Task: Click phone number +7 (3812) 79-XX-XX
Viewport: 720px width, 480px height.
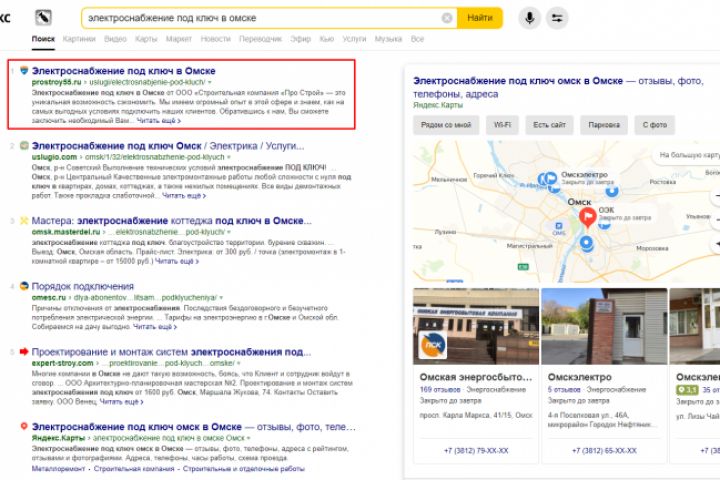Action: [476, 451]
